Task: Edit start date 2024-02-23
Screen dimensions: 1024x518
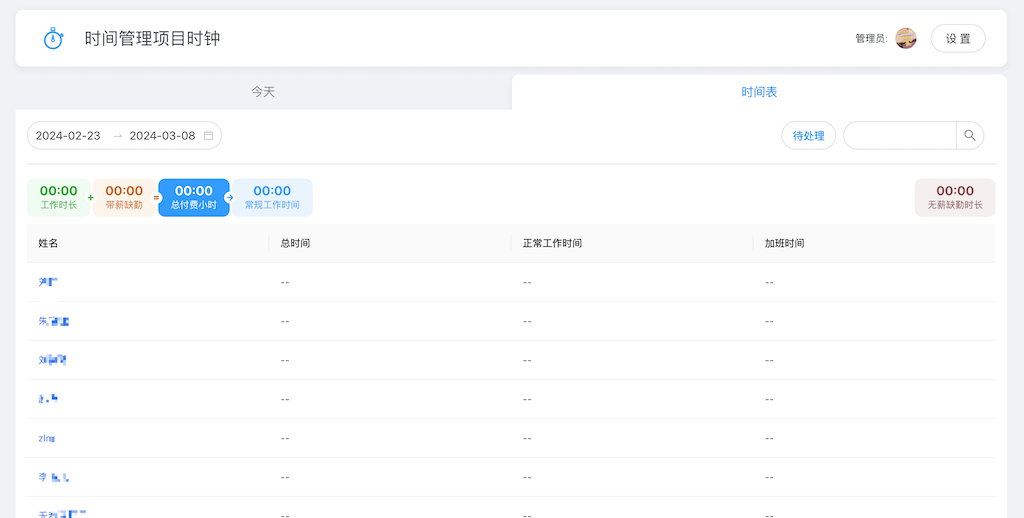Action: [68, 136]
